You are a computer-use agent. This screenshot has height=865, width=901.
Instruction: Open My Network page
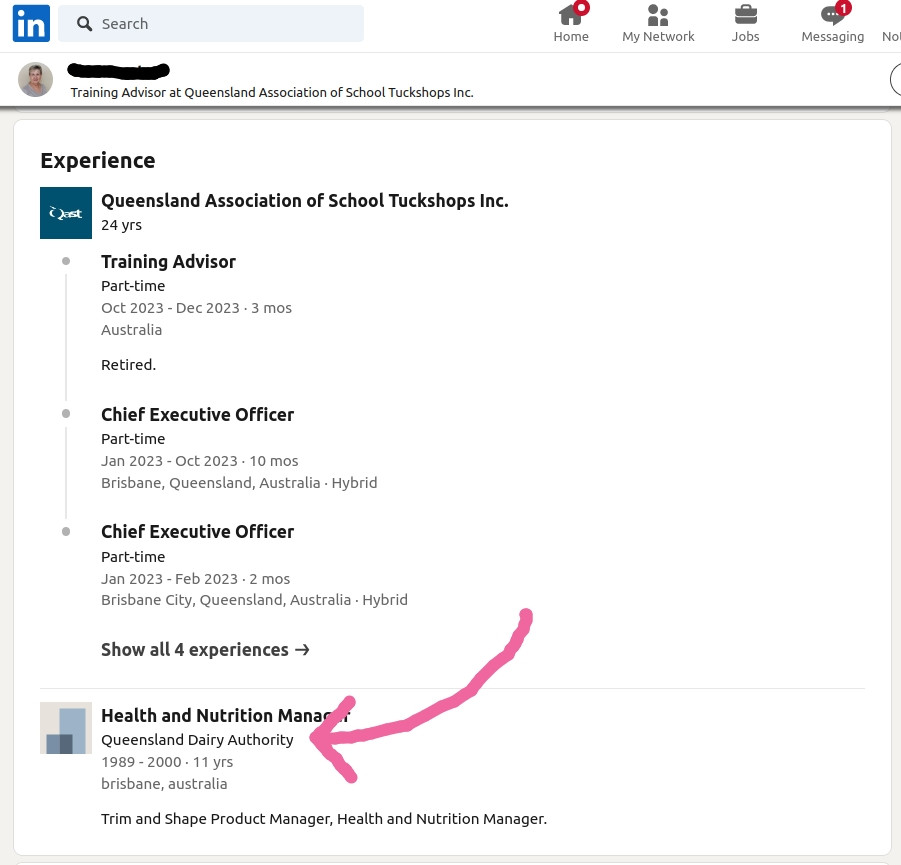pos(658,23)
